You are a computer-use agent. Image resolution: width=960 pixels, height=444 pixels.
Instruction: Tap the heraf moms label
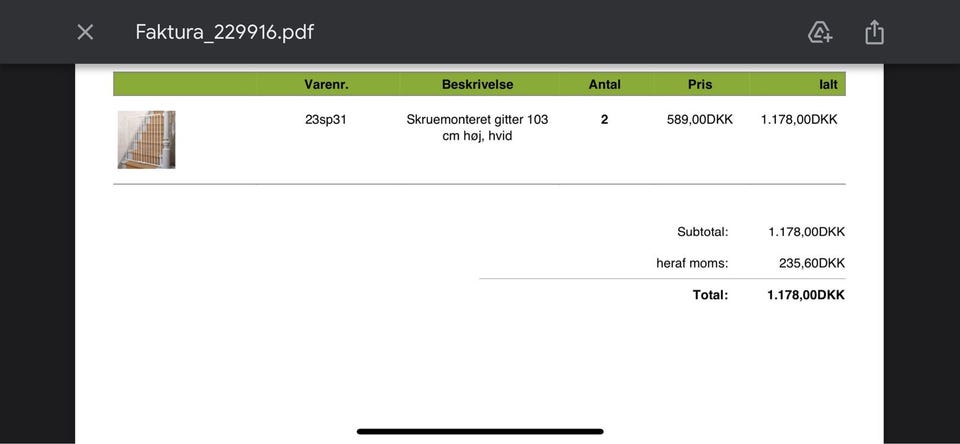(692, 263)
